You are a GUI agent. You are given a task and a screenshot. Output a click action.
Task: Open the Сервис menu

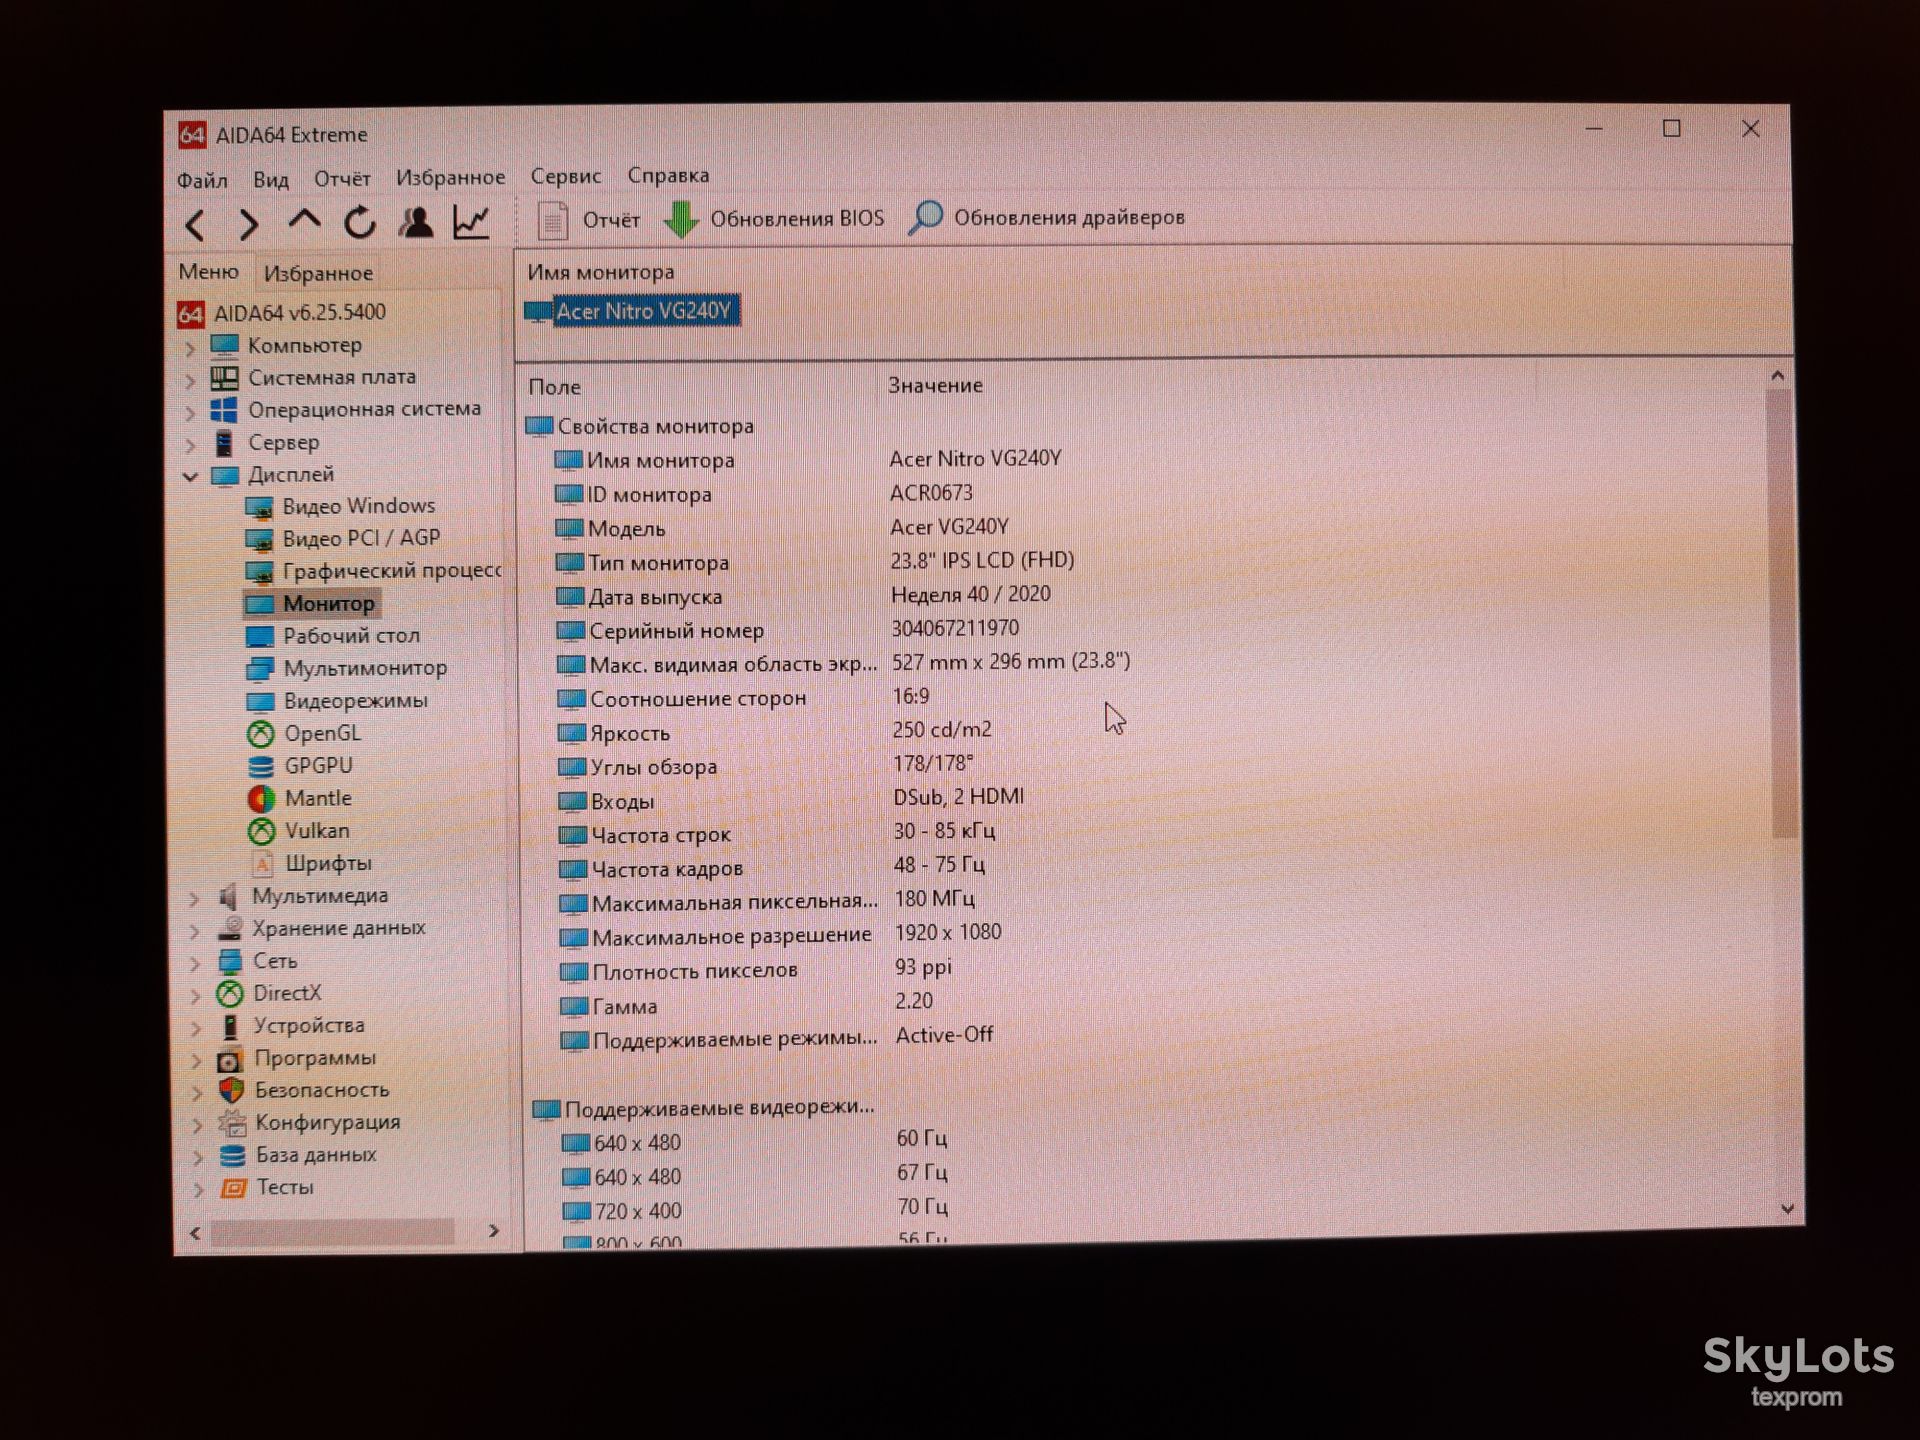click(x=566, y=176)
